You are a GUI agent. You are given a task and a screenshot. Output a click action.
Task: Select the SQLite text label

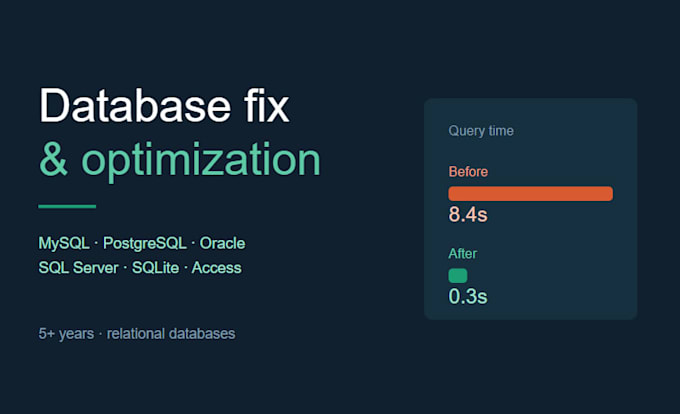coord(155,268)
